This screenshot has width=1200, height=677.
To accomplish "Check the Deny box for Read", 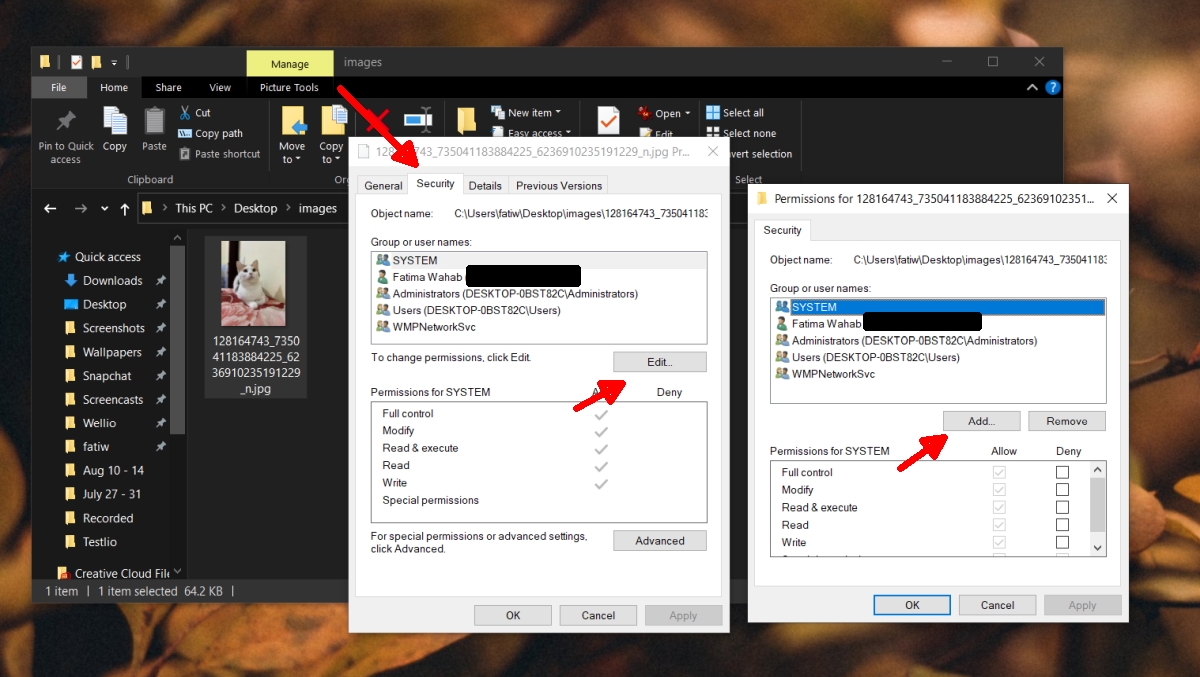I will [1061, 525].
